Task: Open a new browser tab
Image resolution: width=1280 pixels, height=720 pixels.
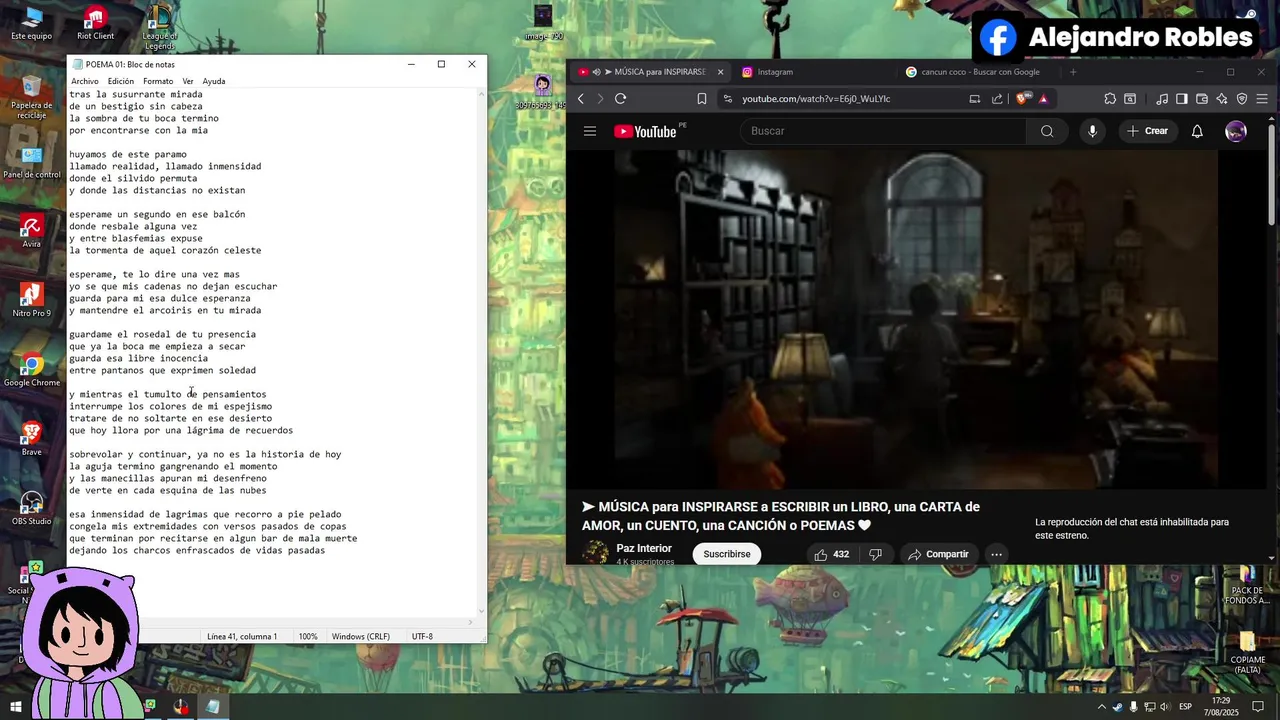Action: coord(1073,72)
